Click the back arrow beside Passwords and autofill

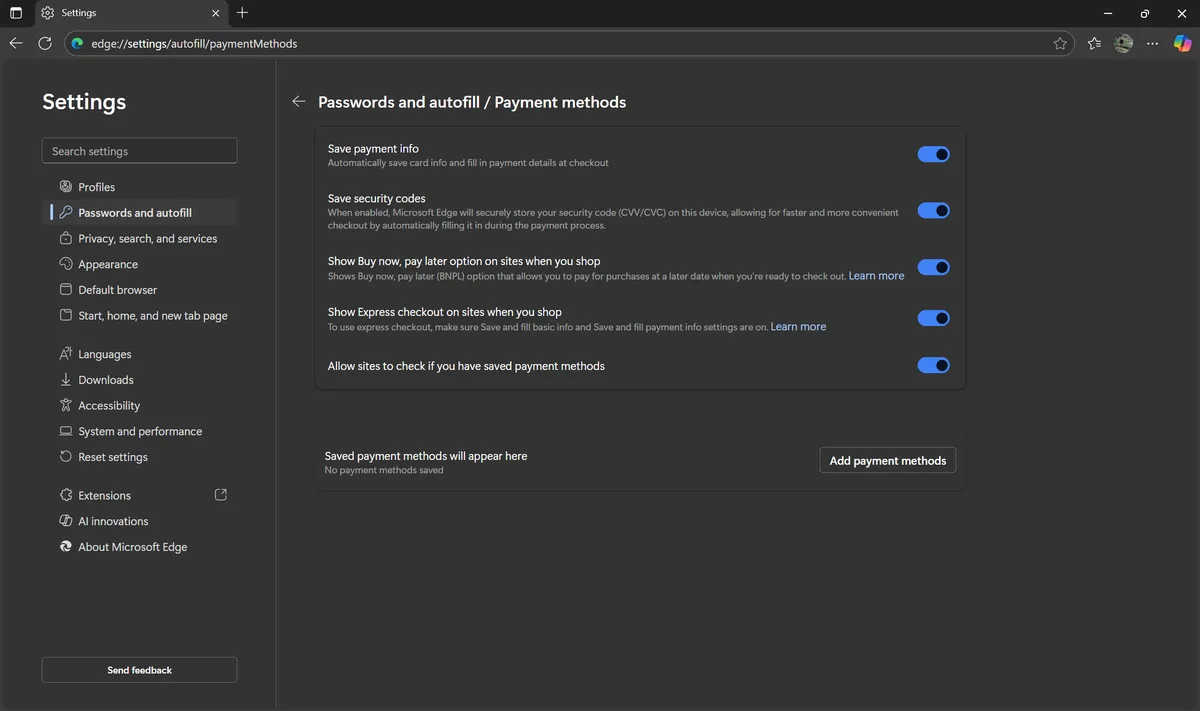click(x=298, y=102)
